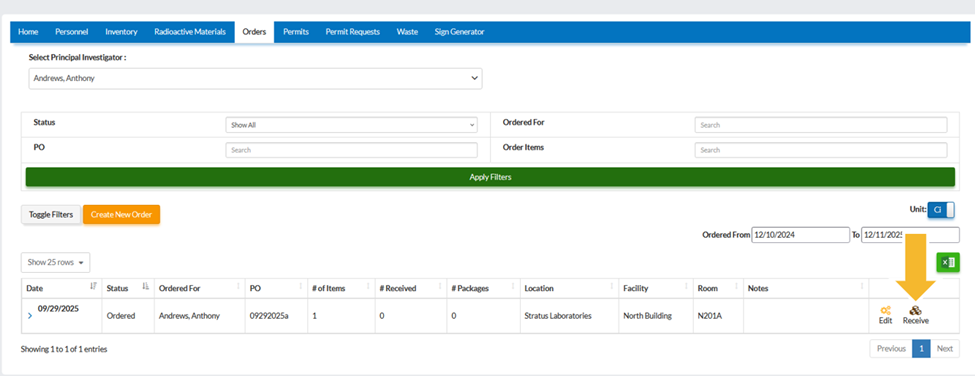Click the Previous pagination button

pyautogui.click(x=891, y=349)
